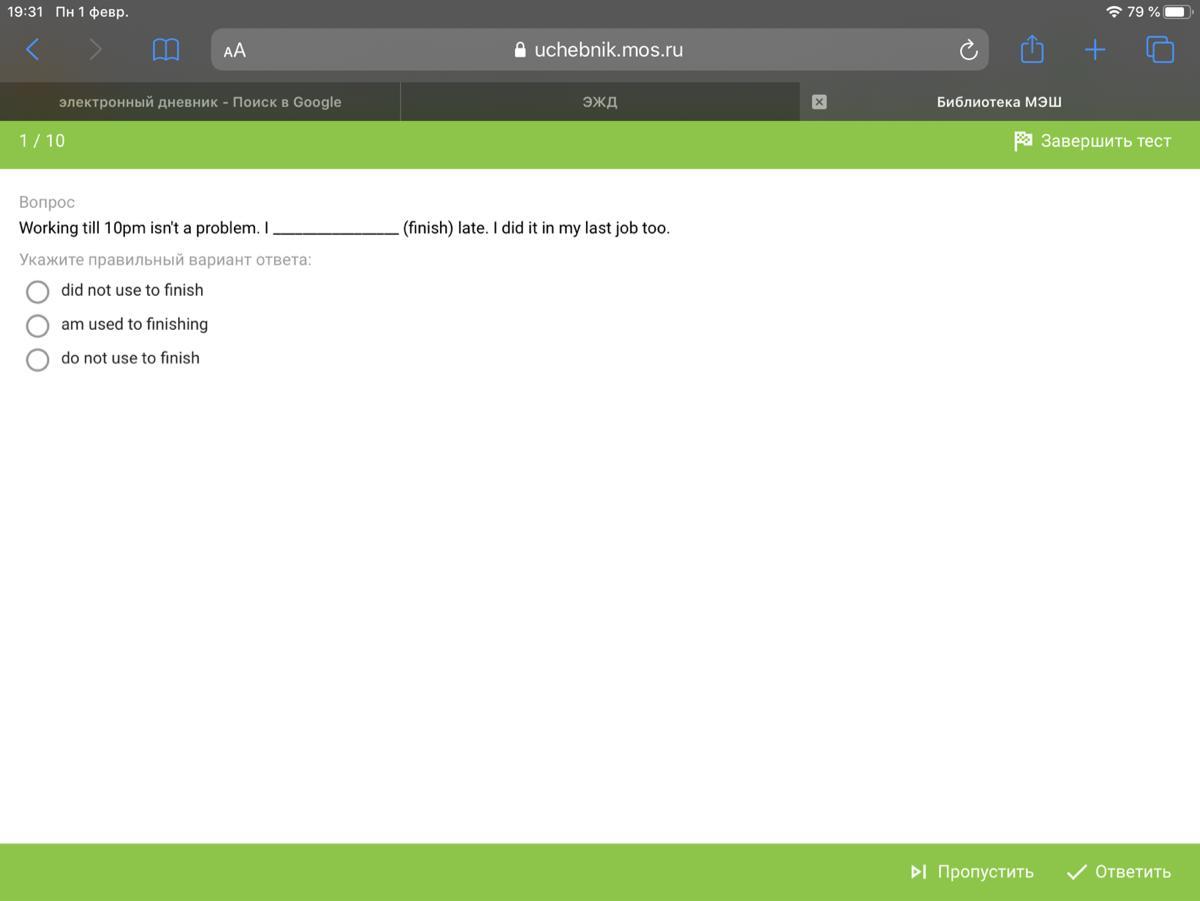Switch to the ЭЖД tab
The height and width of the screenshot is (901, 1200).
[600, 102]
